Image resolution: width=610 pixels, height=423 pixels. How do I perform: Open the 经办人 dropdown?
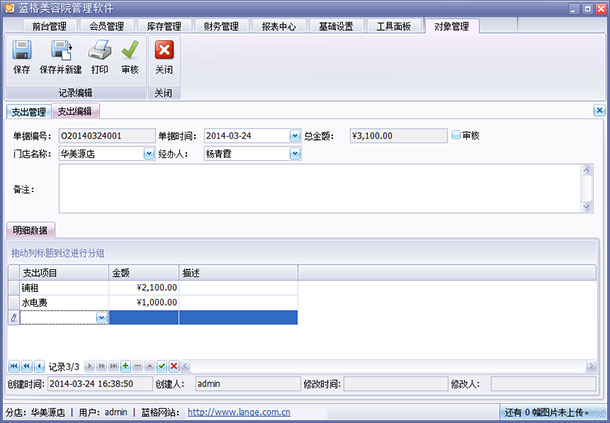295,154
